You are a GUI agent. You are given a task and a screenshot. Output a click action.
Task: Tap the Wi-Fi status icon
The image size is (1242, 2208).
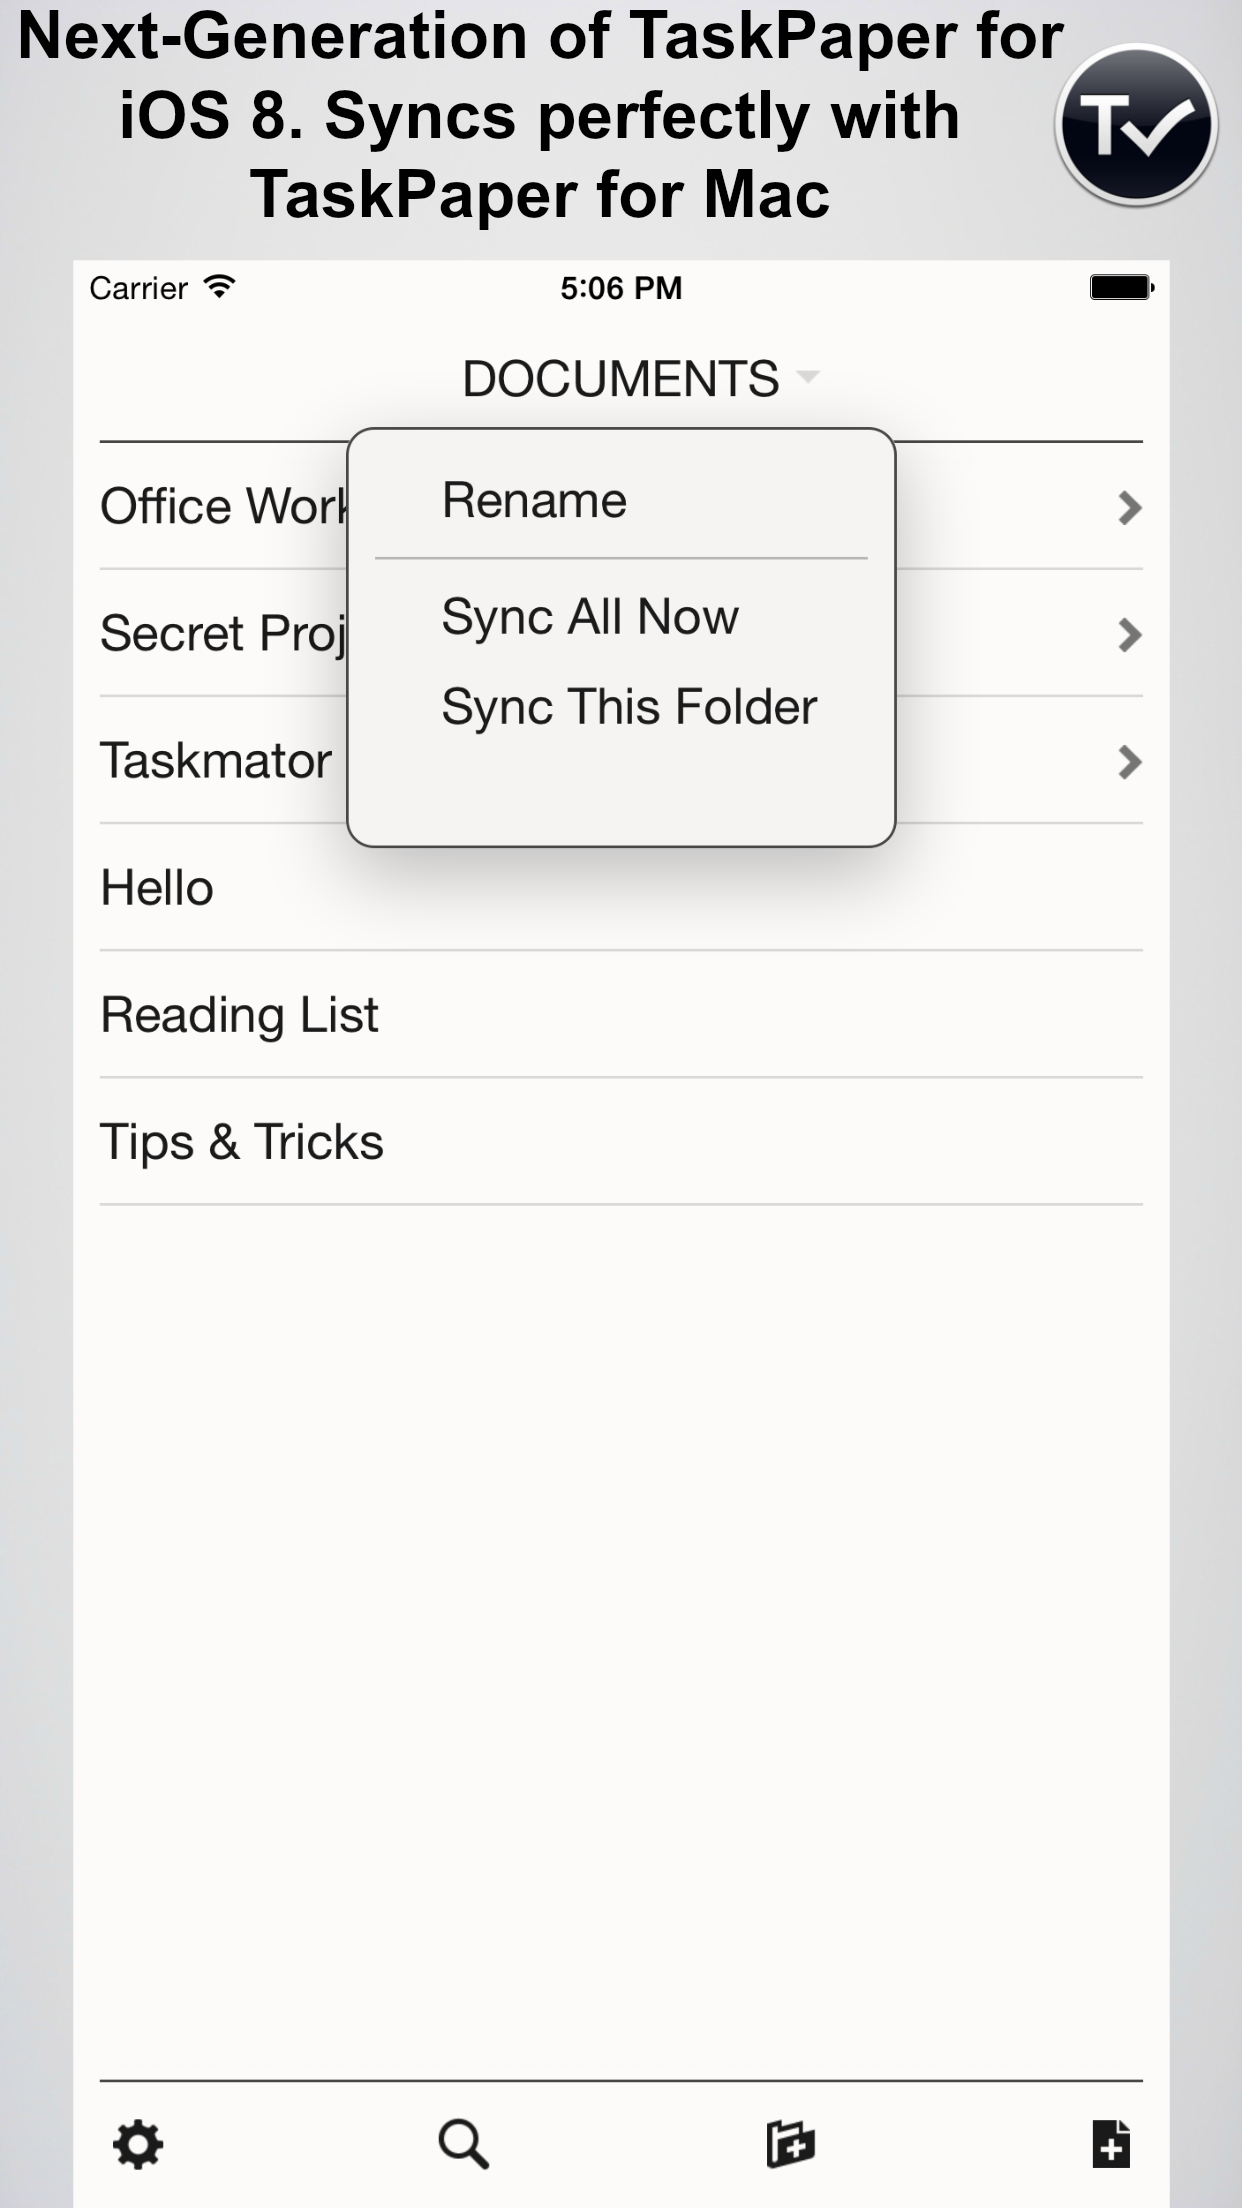pos(219,287)
